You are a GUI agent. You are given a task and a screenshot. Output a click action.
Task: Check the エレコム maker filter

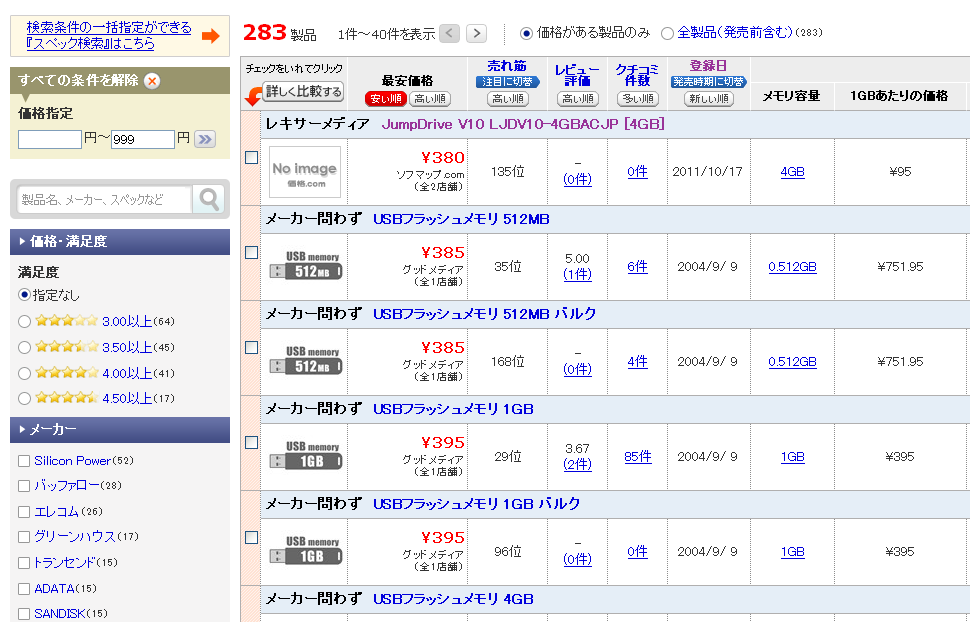pos(24,512)
